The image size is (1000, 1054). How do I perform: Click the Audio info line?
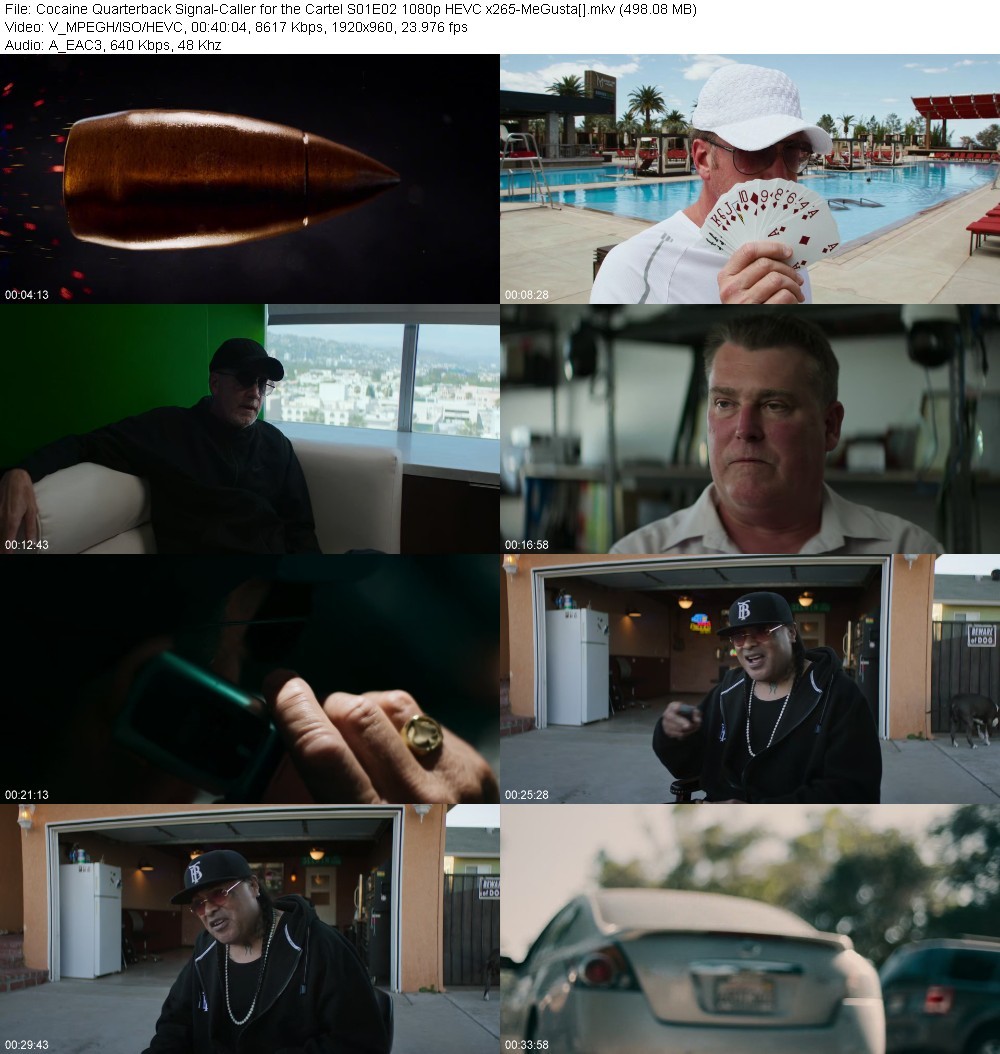coord(113,45)
